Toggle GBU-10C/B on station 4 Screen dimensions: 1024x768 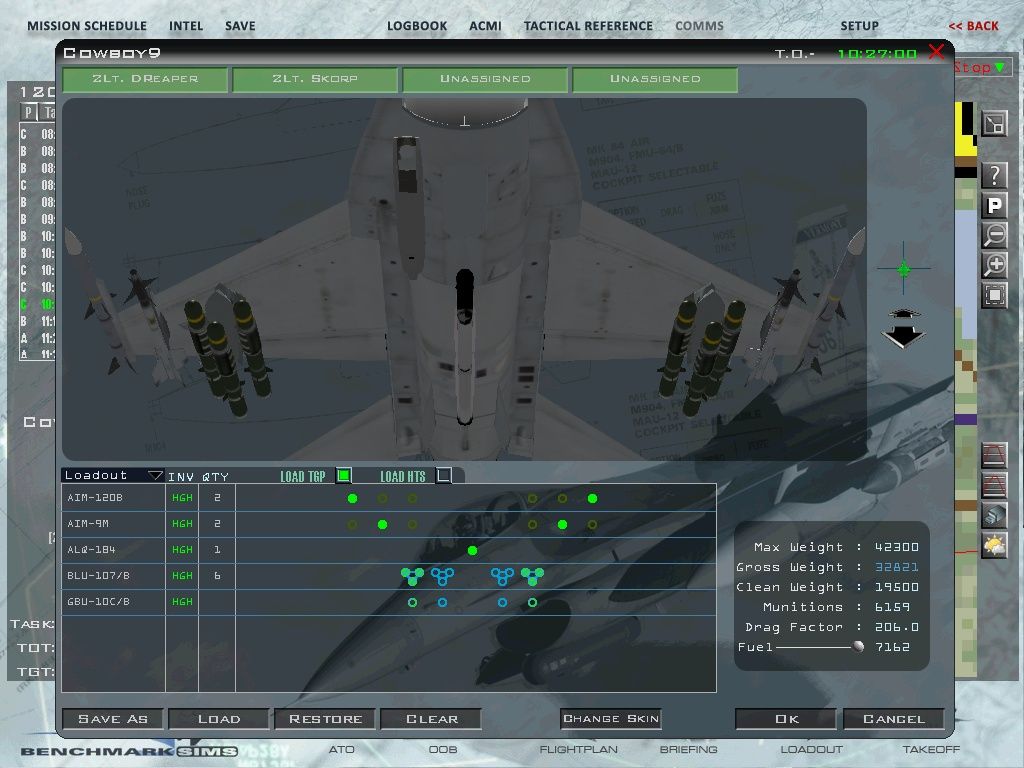tap(442, 603)
